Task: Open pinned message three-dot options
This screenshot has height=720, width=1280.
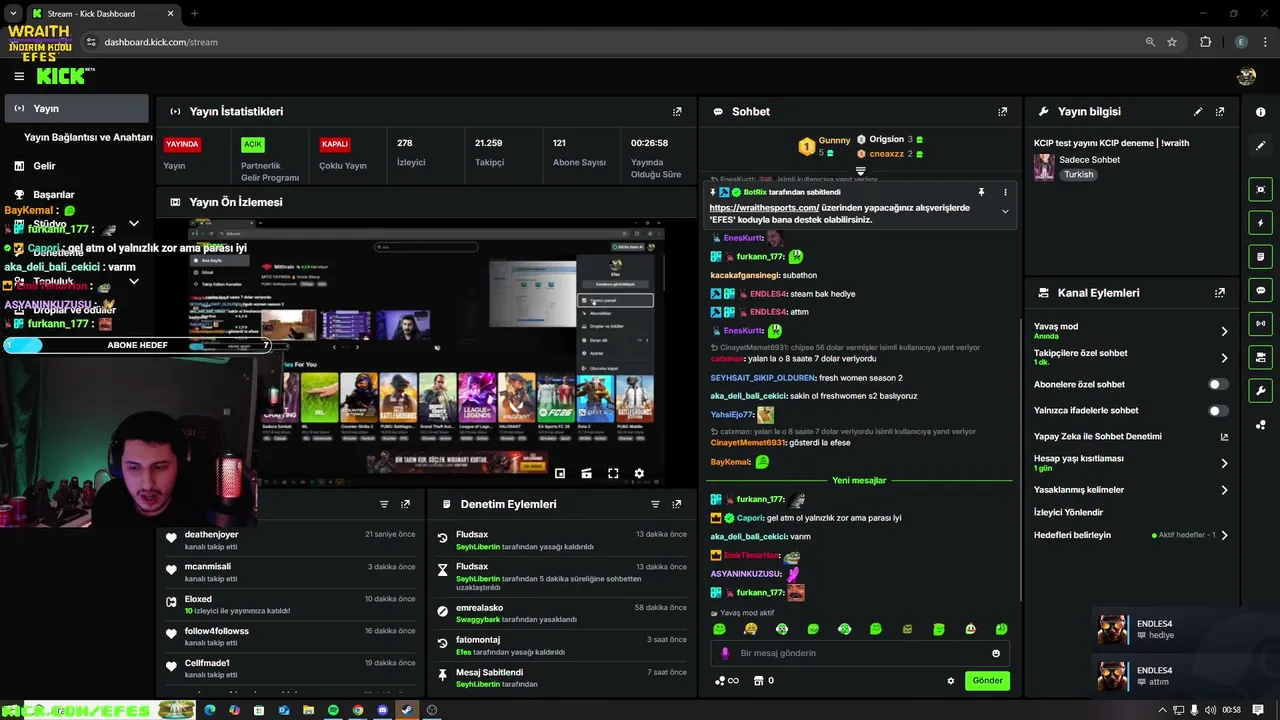Action: (x=1005, y=192)
